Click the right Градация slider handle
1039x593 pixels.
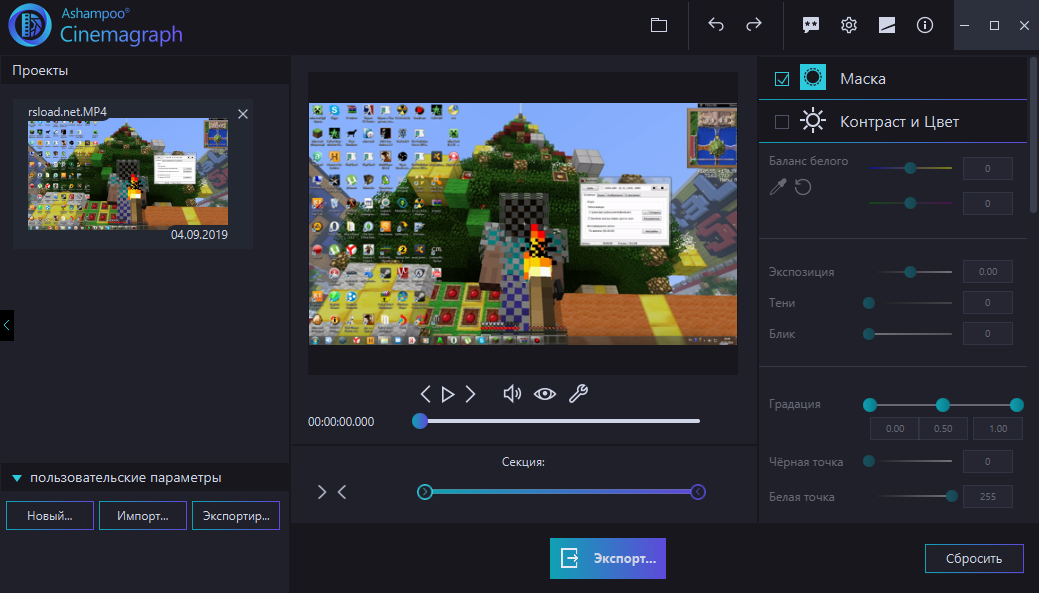(x=1016, y=405)
